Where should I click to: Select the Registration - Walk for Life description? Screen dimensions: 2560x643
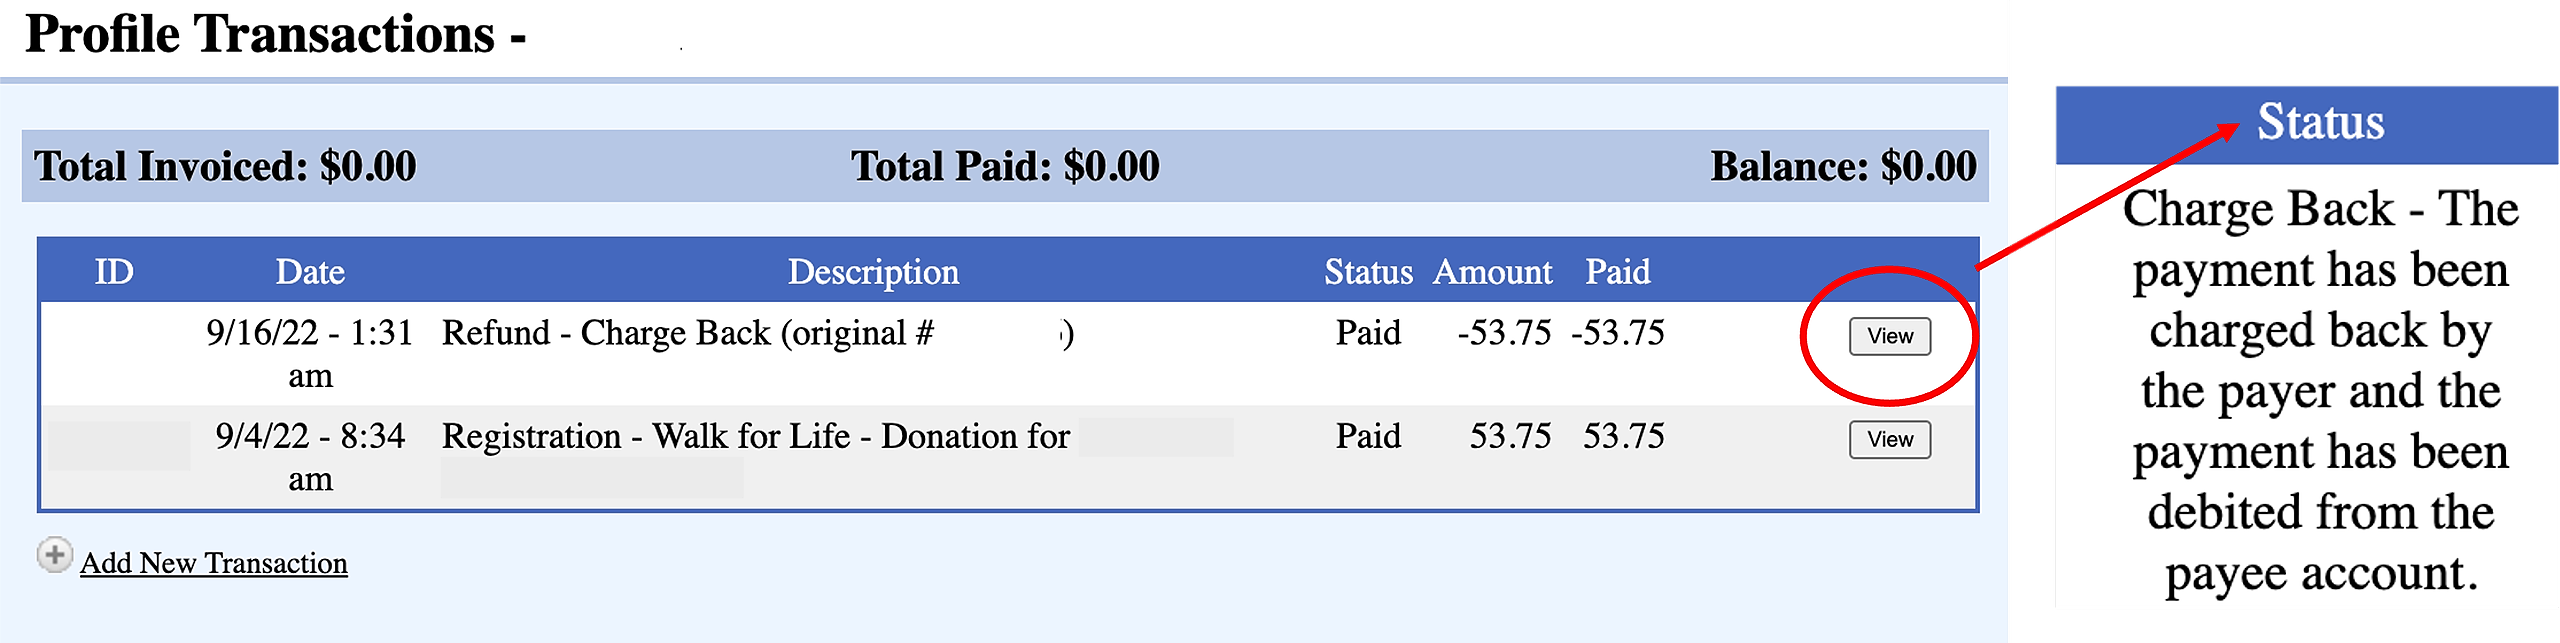755,437
